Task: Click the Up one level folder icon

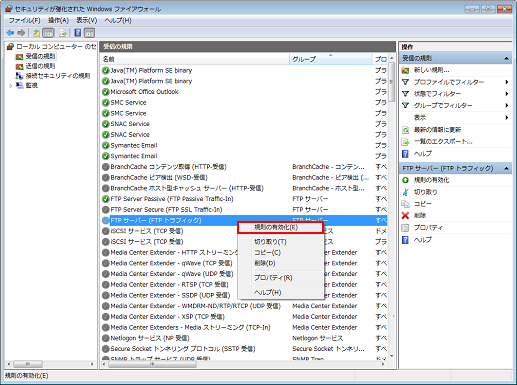Action: pos(36,33)
